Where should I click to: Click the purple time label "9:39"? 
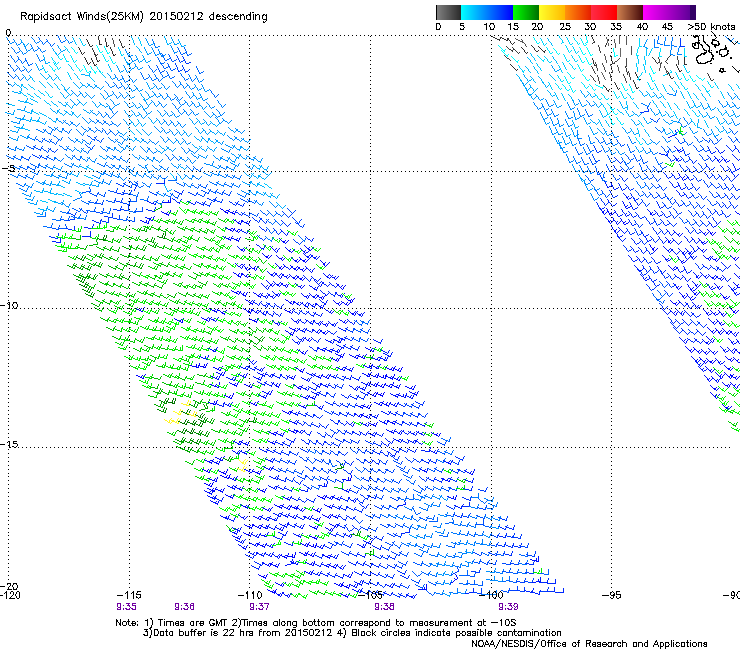[508, 607]
